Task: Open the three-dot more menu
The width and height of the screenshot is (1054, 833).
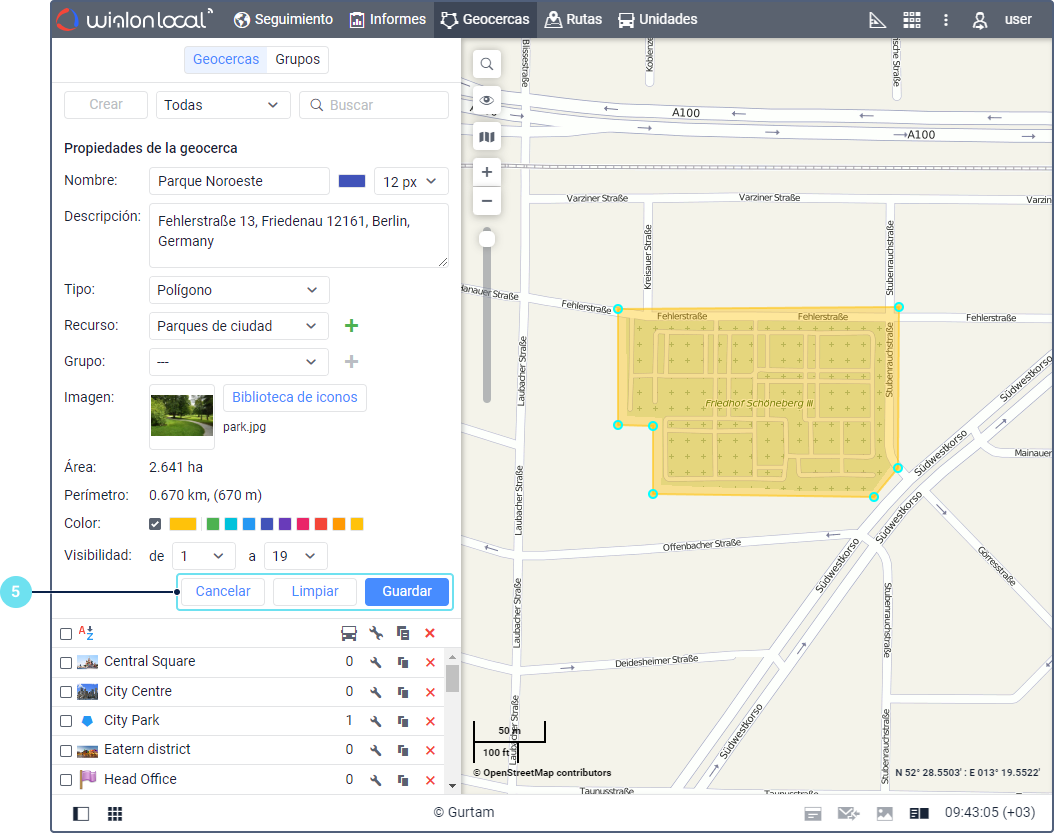Action: click(946, 20)
